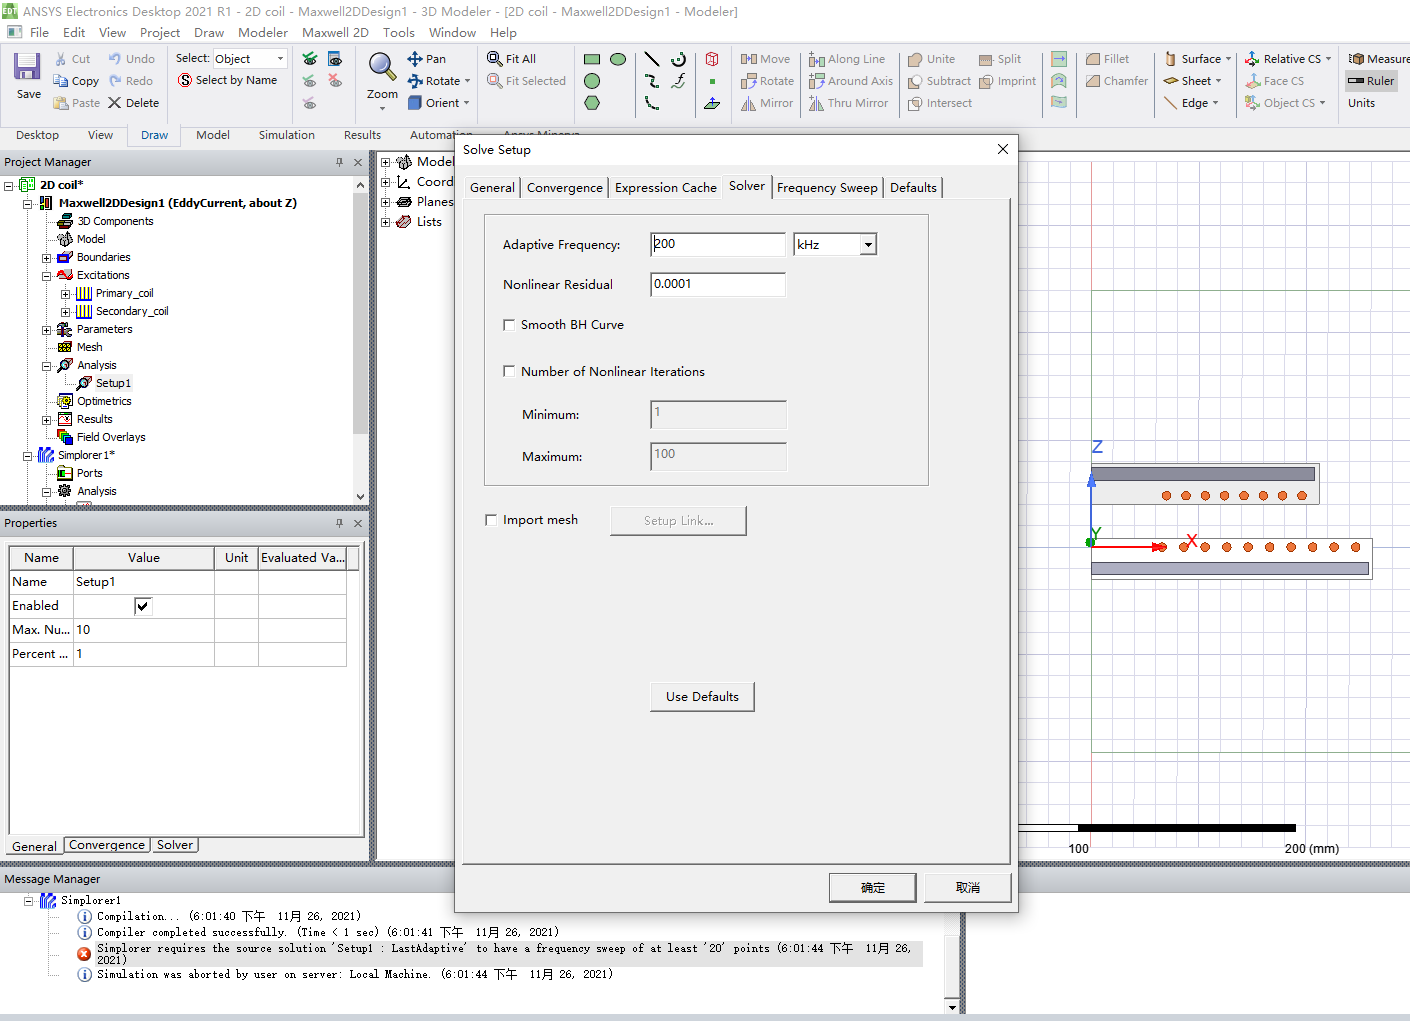
Task: Enable the Smooth BH Curve checkbox
Action: tap(509, 325)
